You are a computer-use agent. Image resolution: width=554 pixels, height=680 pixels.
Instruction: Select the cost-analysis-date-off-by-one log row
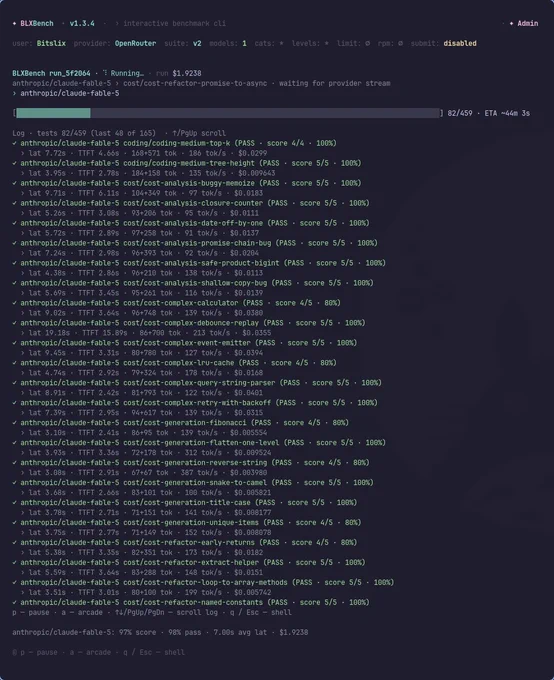pyautogui.click(x=191, y=223)
